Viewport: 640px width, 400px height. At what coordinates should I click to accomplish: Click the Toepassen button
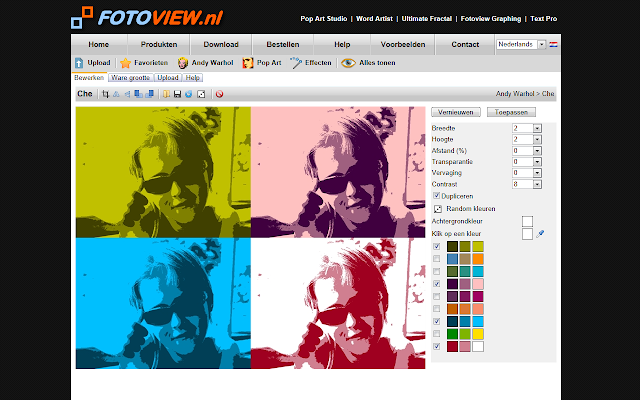coord(511,112)
